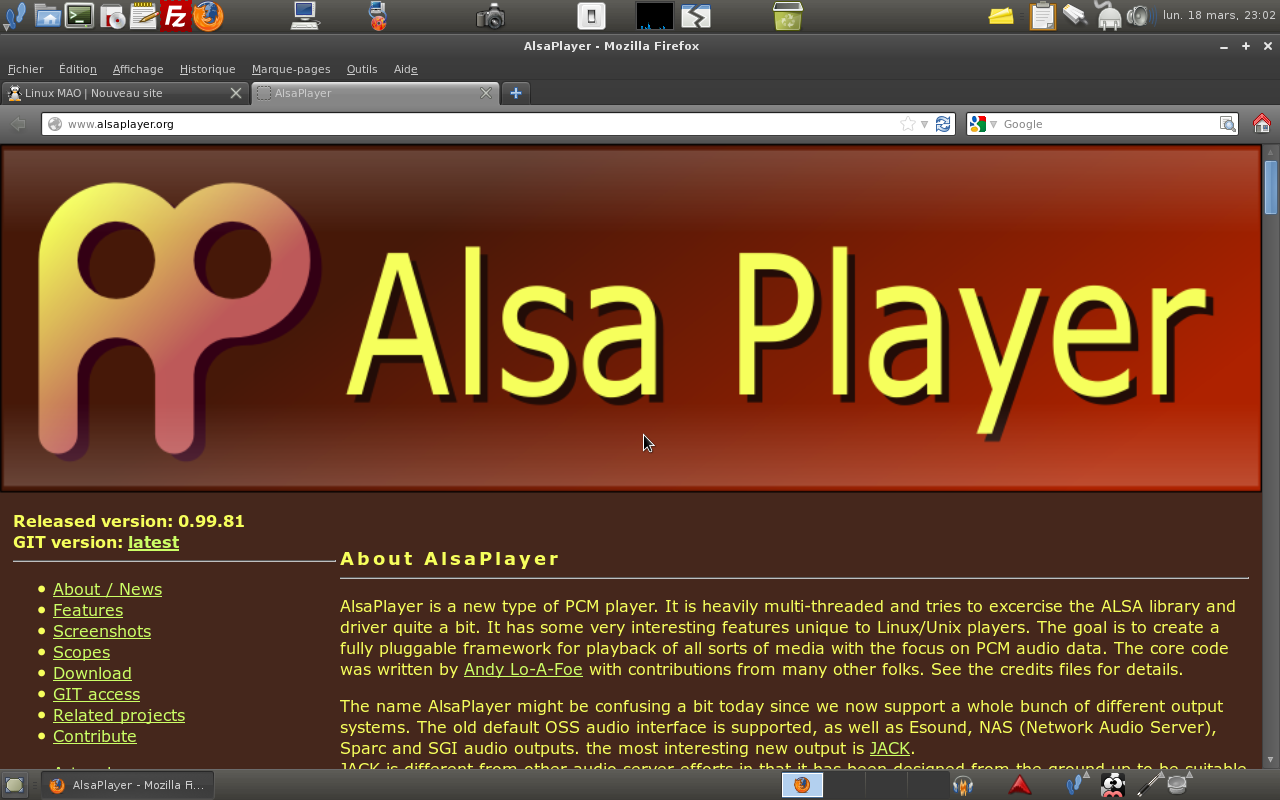Viewport: 1280px width, 800px height.
Task: Open the Marque-pages menu
Action: coord(291,69)
